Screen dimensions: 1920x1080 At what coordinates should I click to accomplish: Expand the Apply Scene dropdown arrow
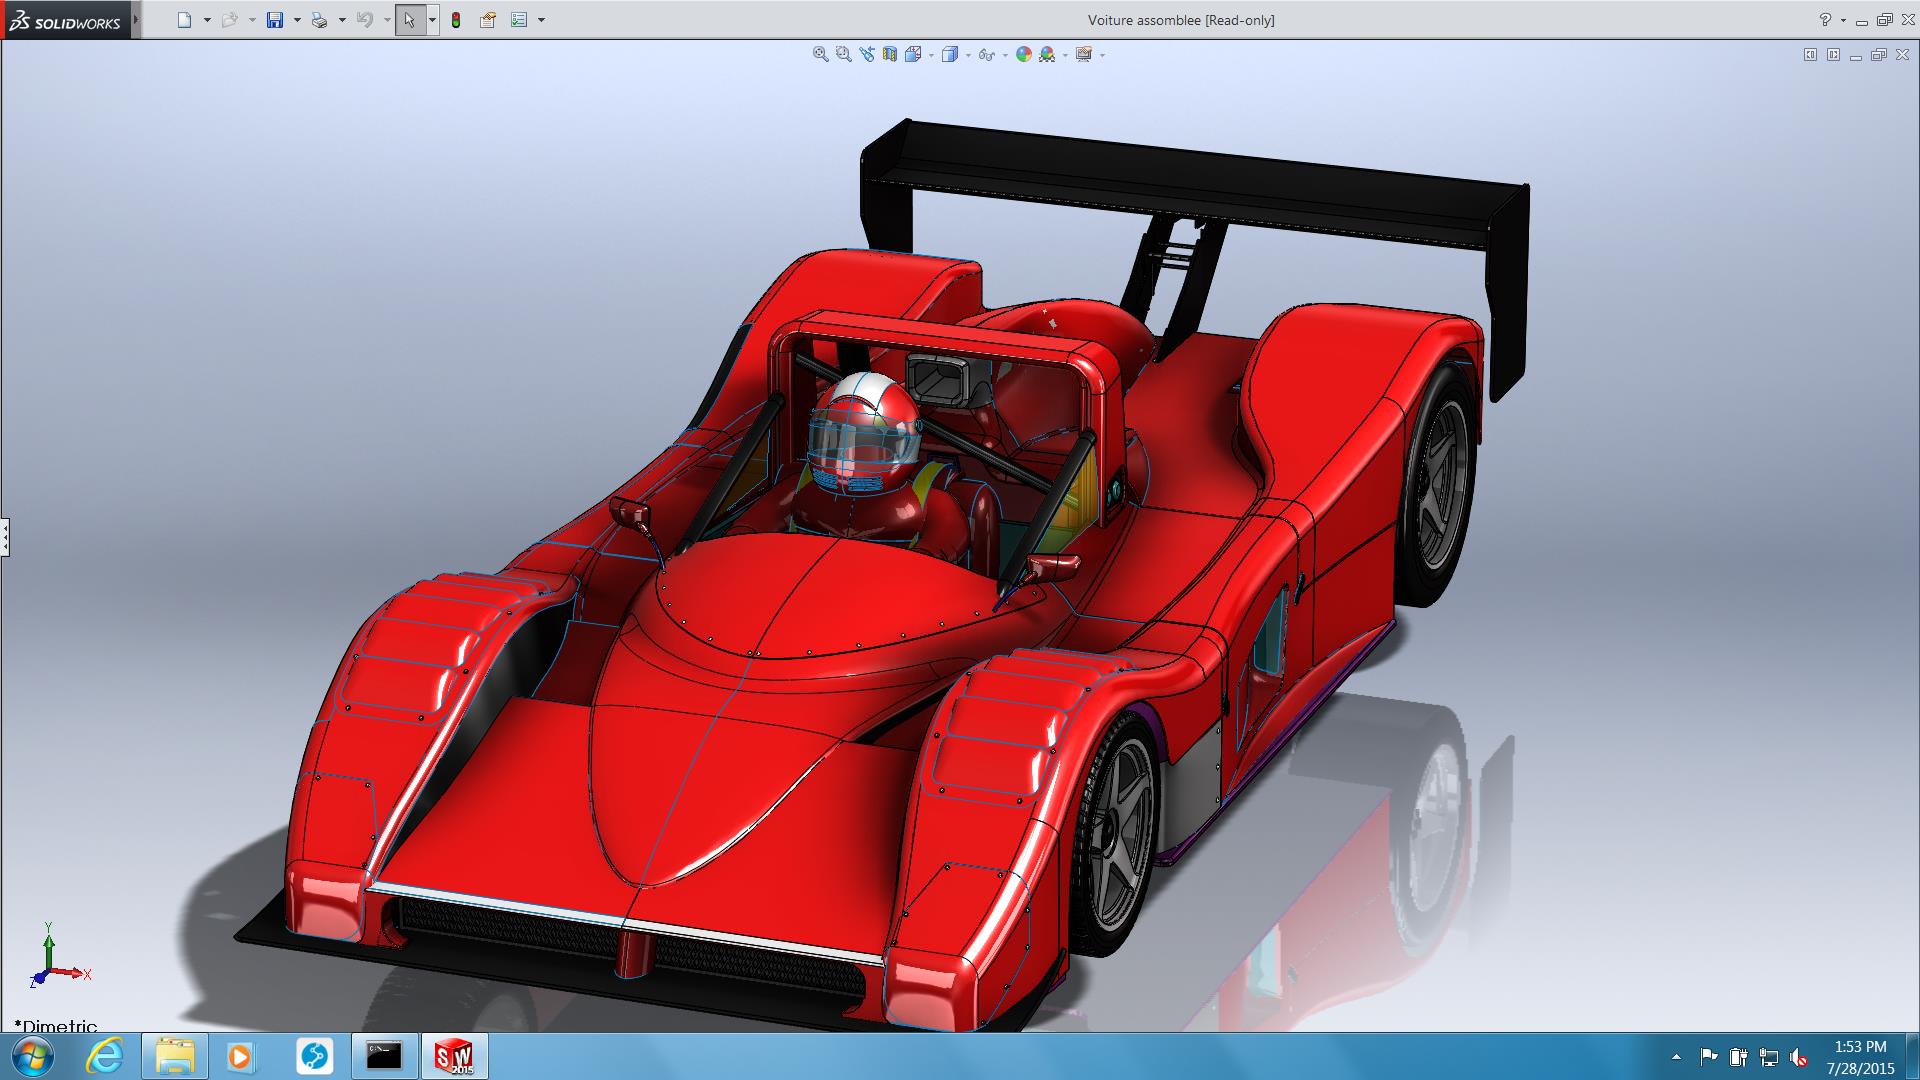pyautogui.click(x=1065, y=55)
